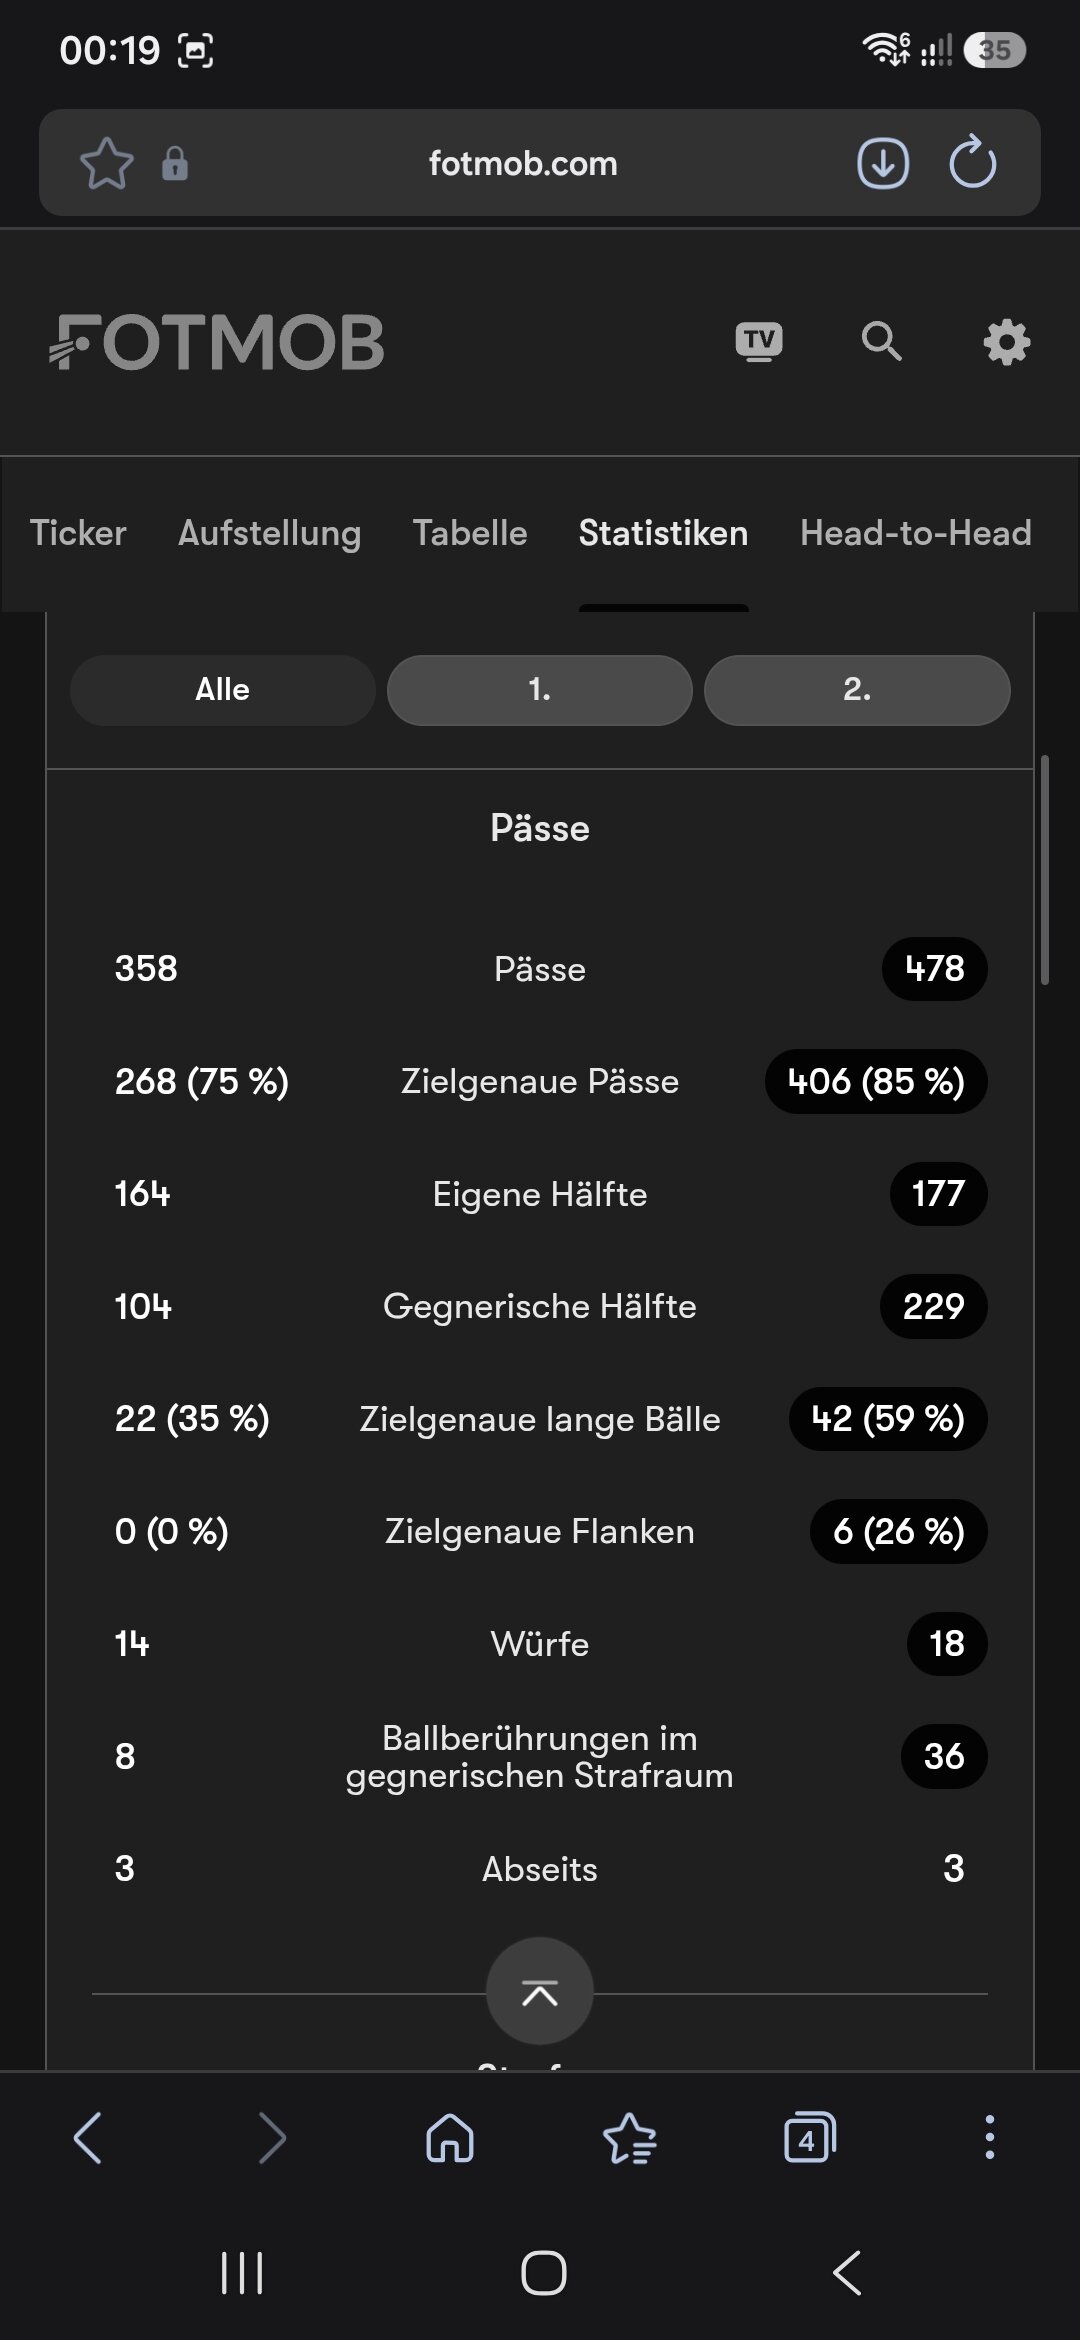
Task: Reload the page with refresh icon
Action: 973,163
